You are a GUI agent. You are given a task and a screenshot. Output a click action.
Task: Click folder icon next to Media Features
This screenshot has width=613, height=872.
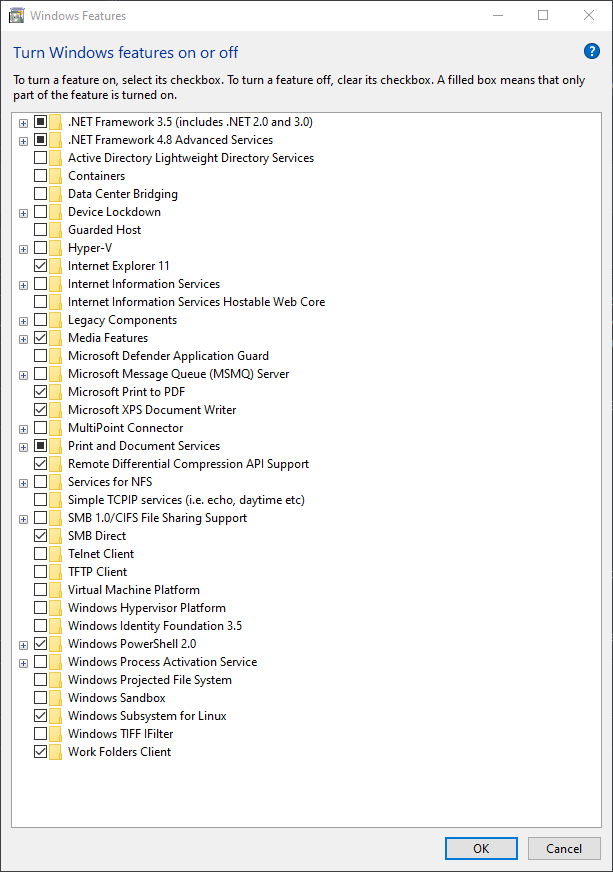click(x=55, y=338)
